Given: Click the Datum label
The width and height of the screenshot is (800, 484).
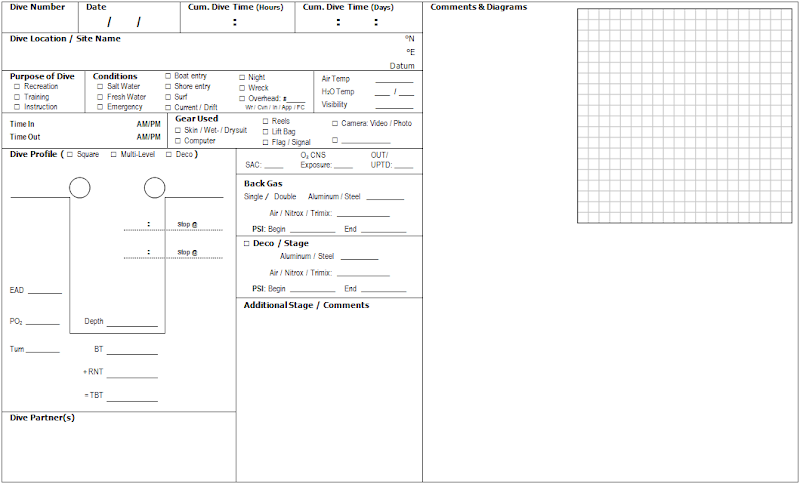Looking at the screenshot, I should click(402, 66).
